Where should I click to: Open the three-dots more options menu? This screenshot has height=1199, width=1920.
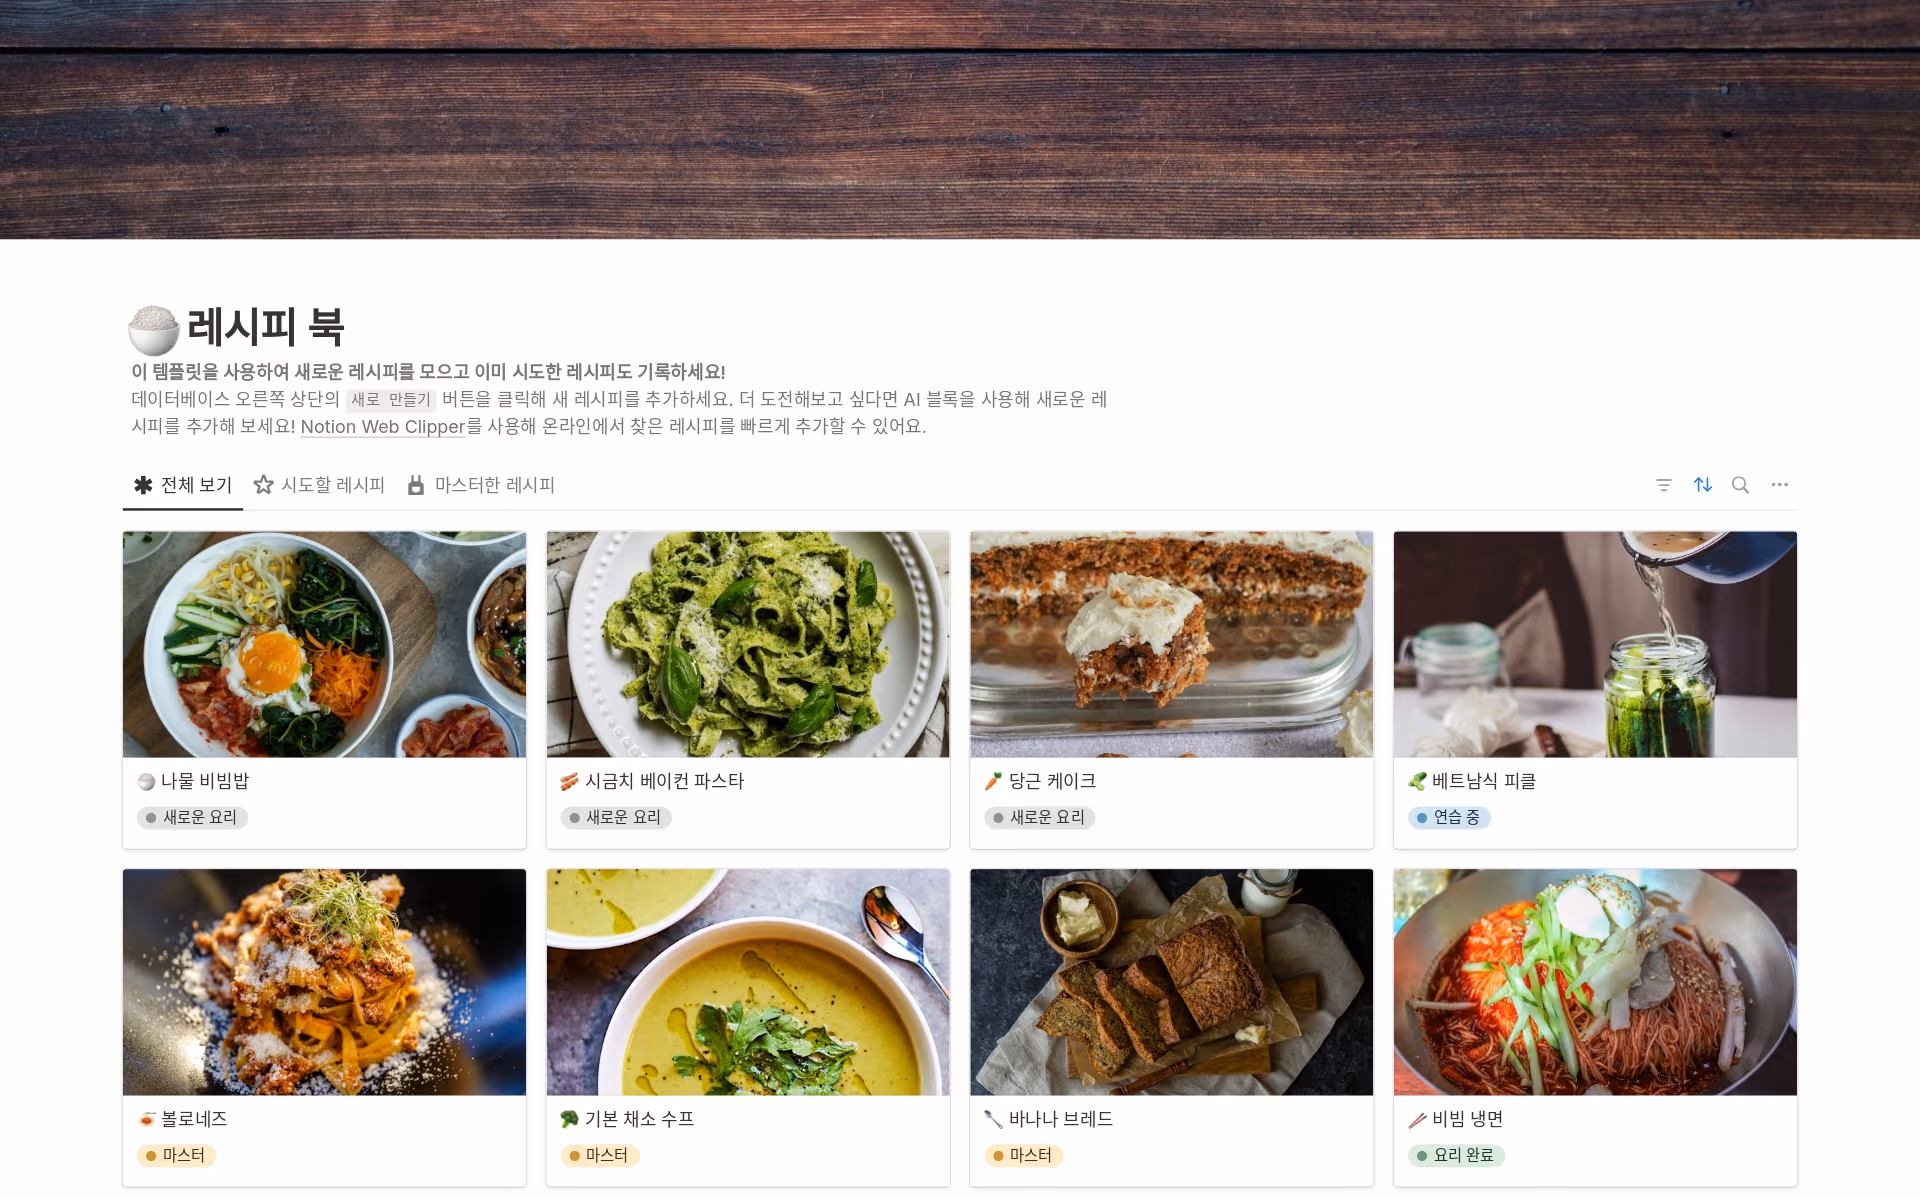tap(1779, 485)
